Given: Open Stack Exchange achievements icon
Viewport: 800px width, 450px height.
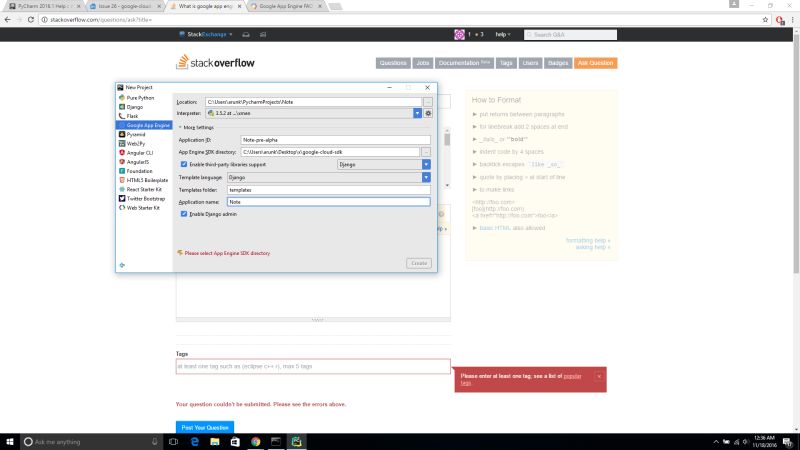Looking at the screenshot, I should pyautogui.click(x=263, y=35).
